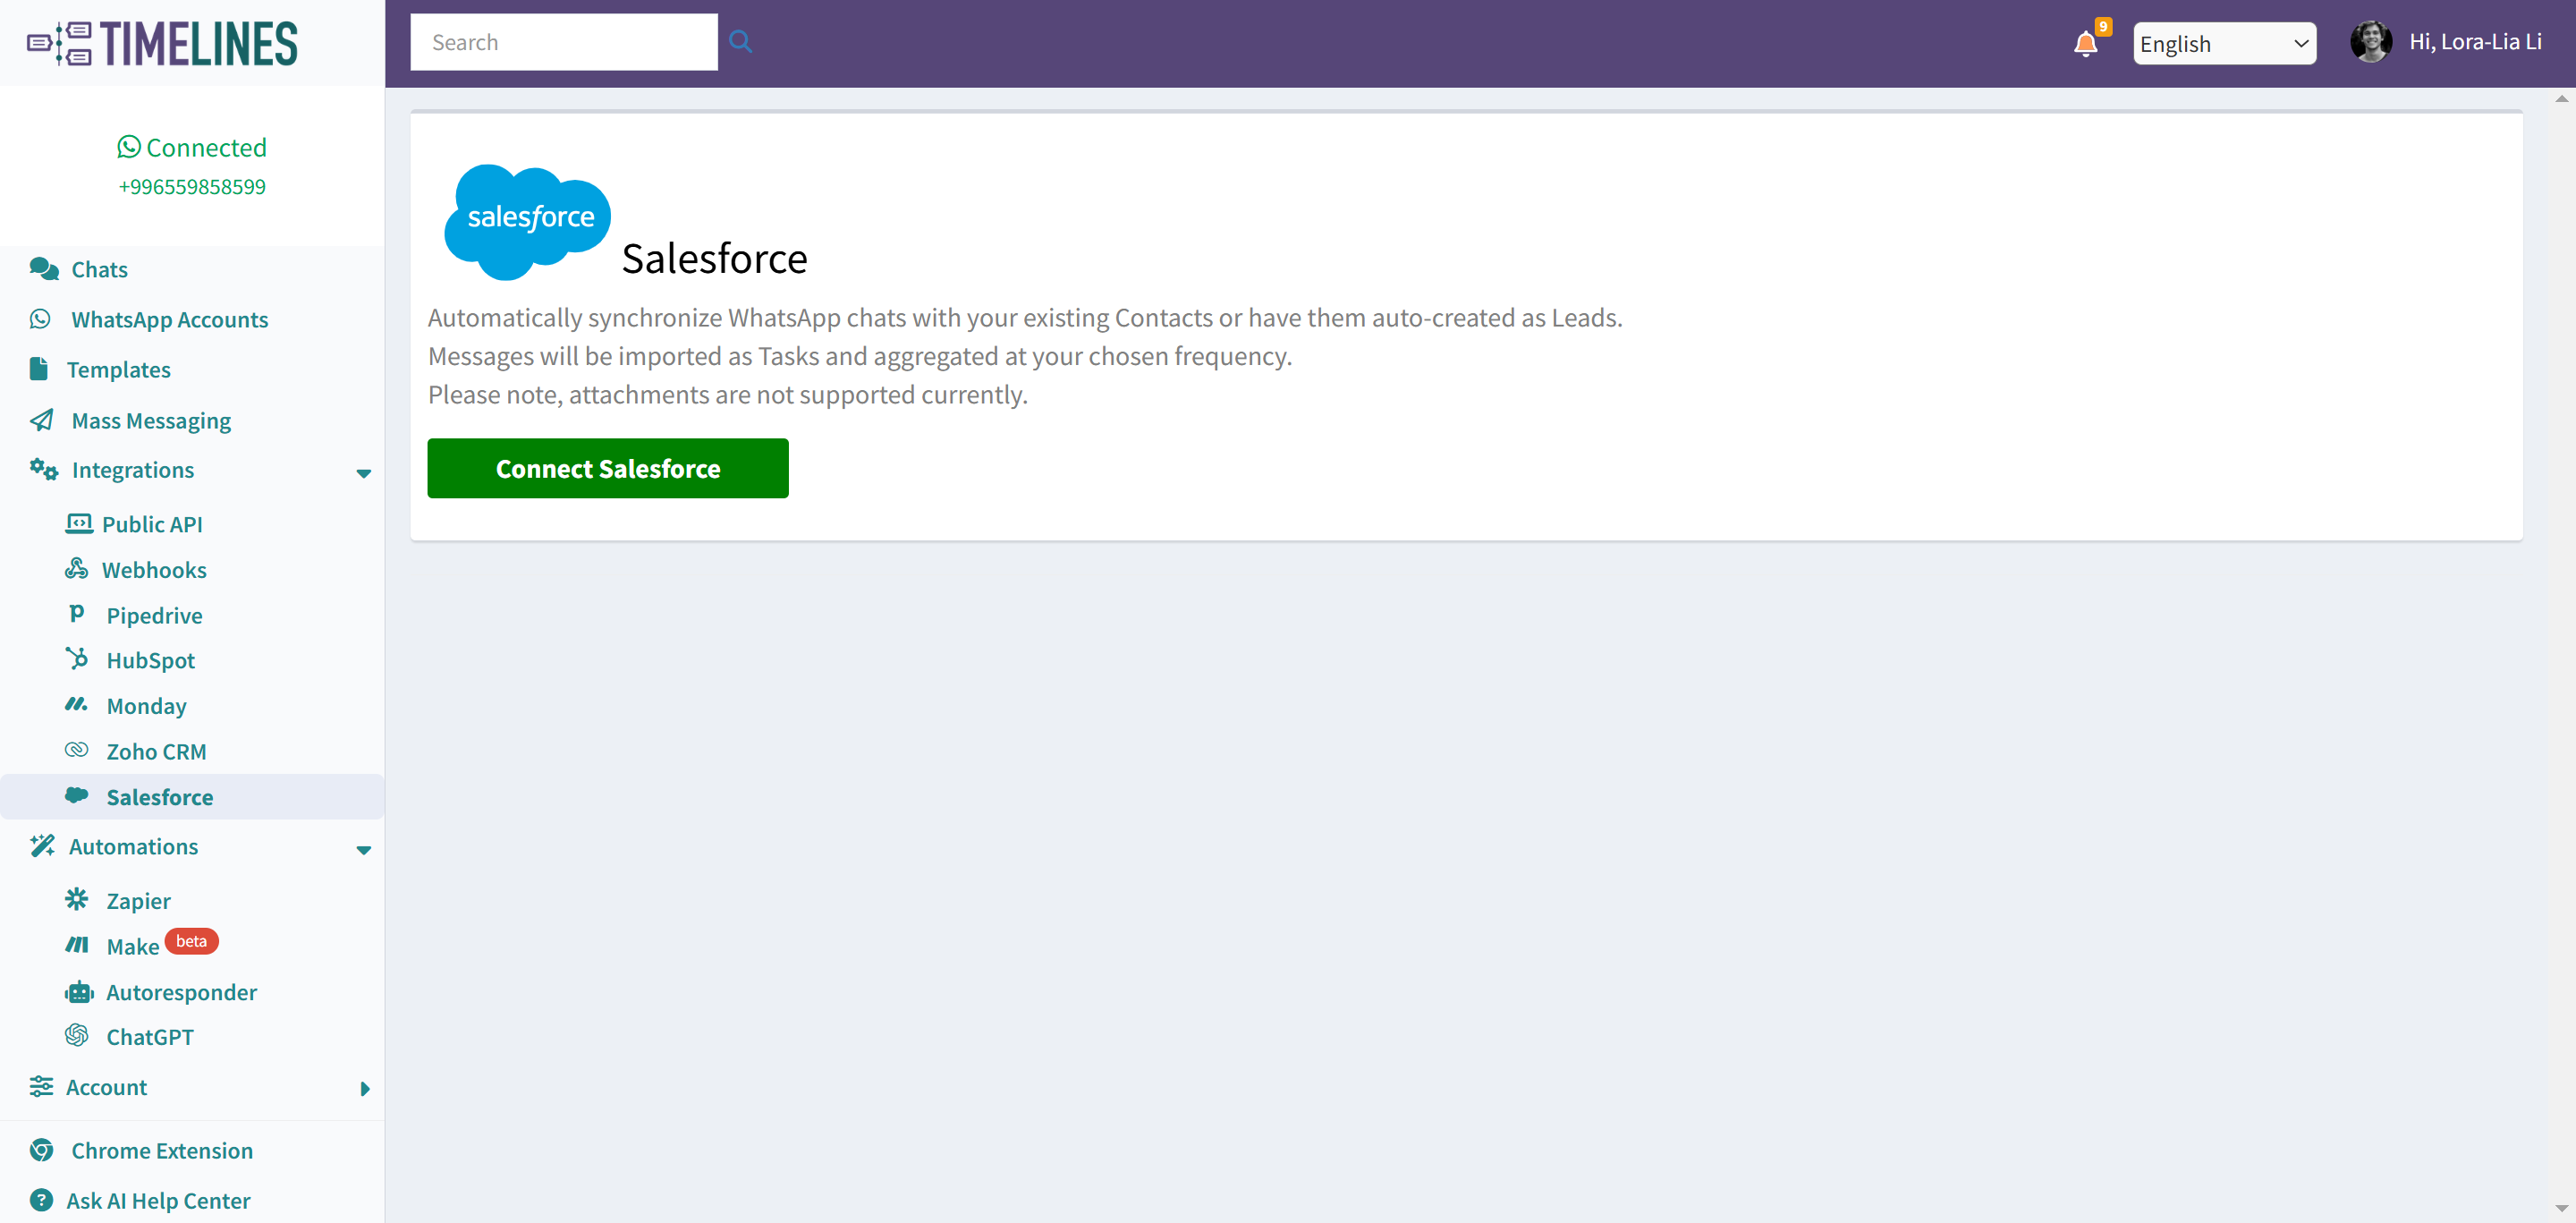Screen dimensions: 2576x1223
Task: Click the Make logo icon
Action: click(76, 944)
